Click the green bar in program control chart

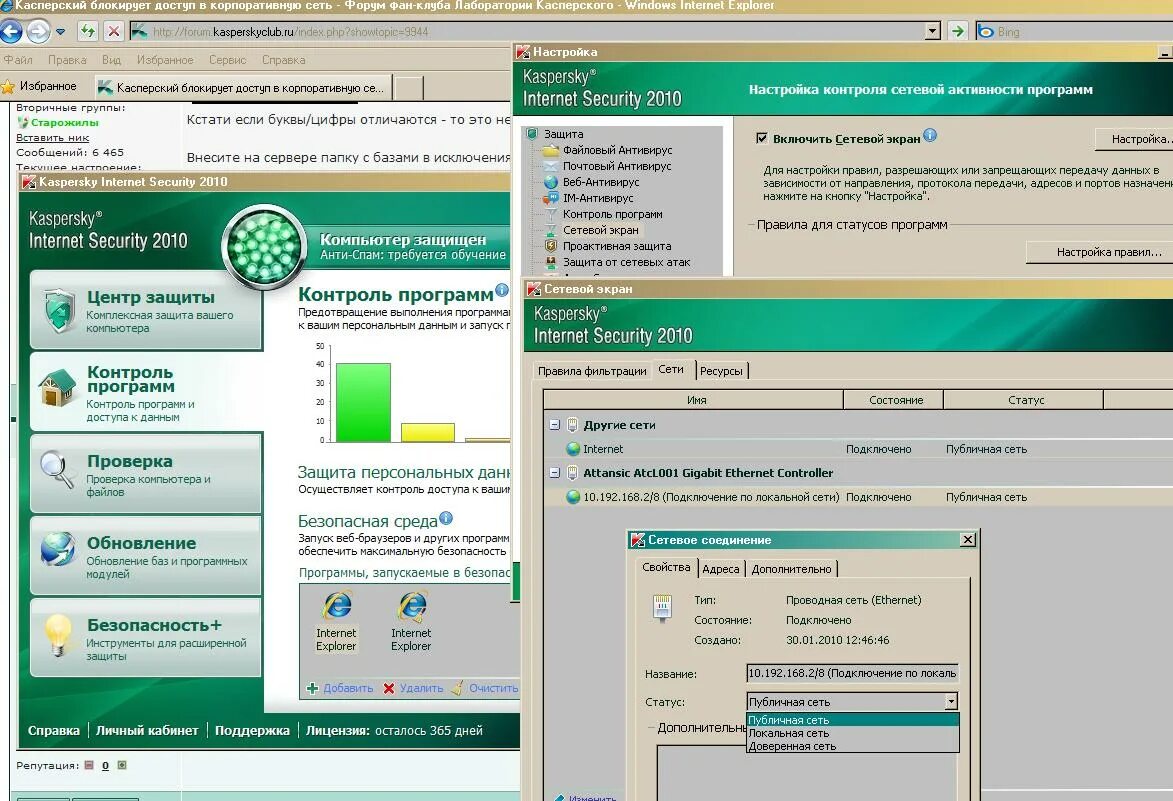(x=363, y=402)
